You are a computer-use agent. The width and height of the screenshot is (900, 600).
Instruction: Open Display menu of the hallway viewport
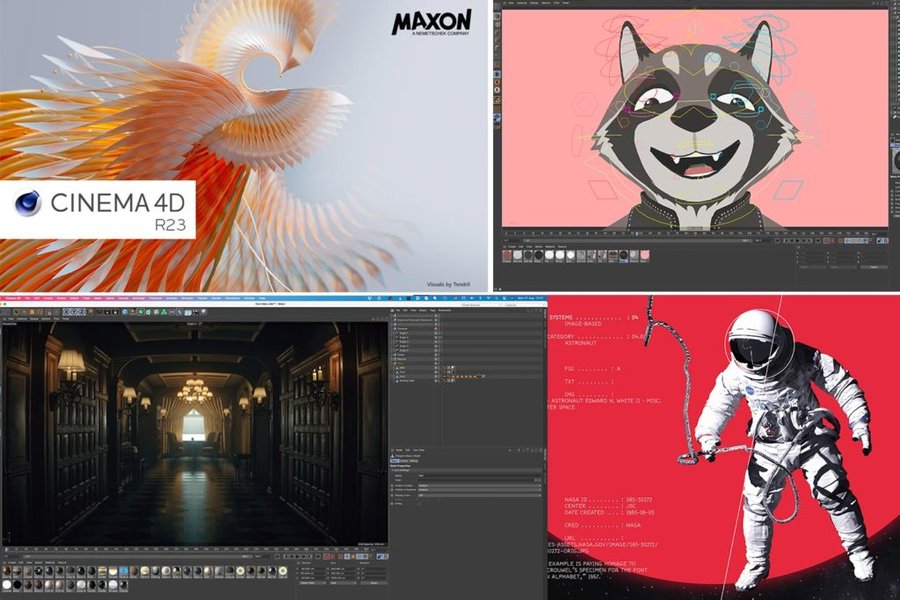[34, 319]
